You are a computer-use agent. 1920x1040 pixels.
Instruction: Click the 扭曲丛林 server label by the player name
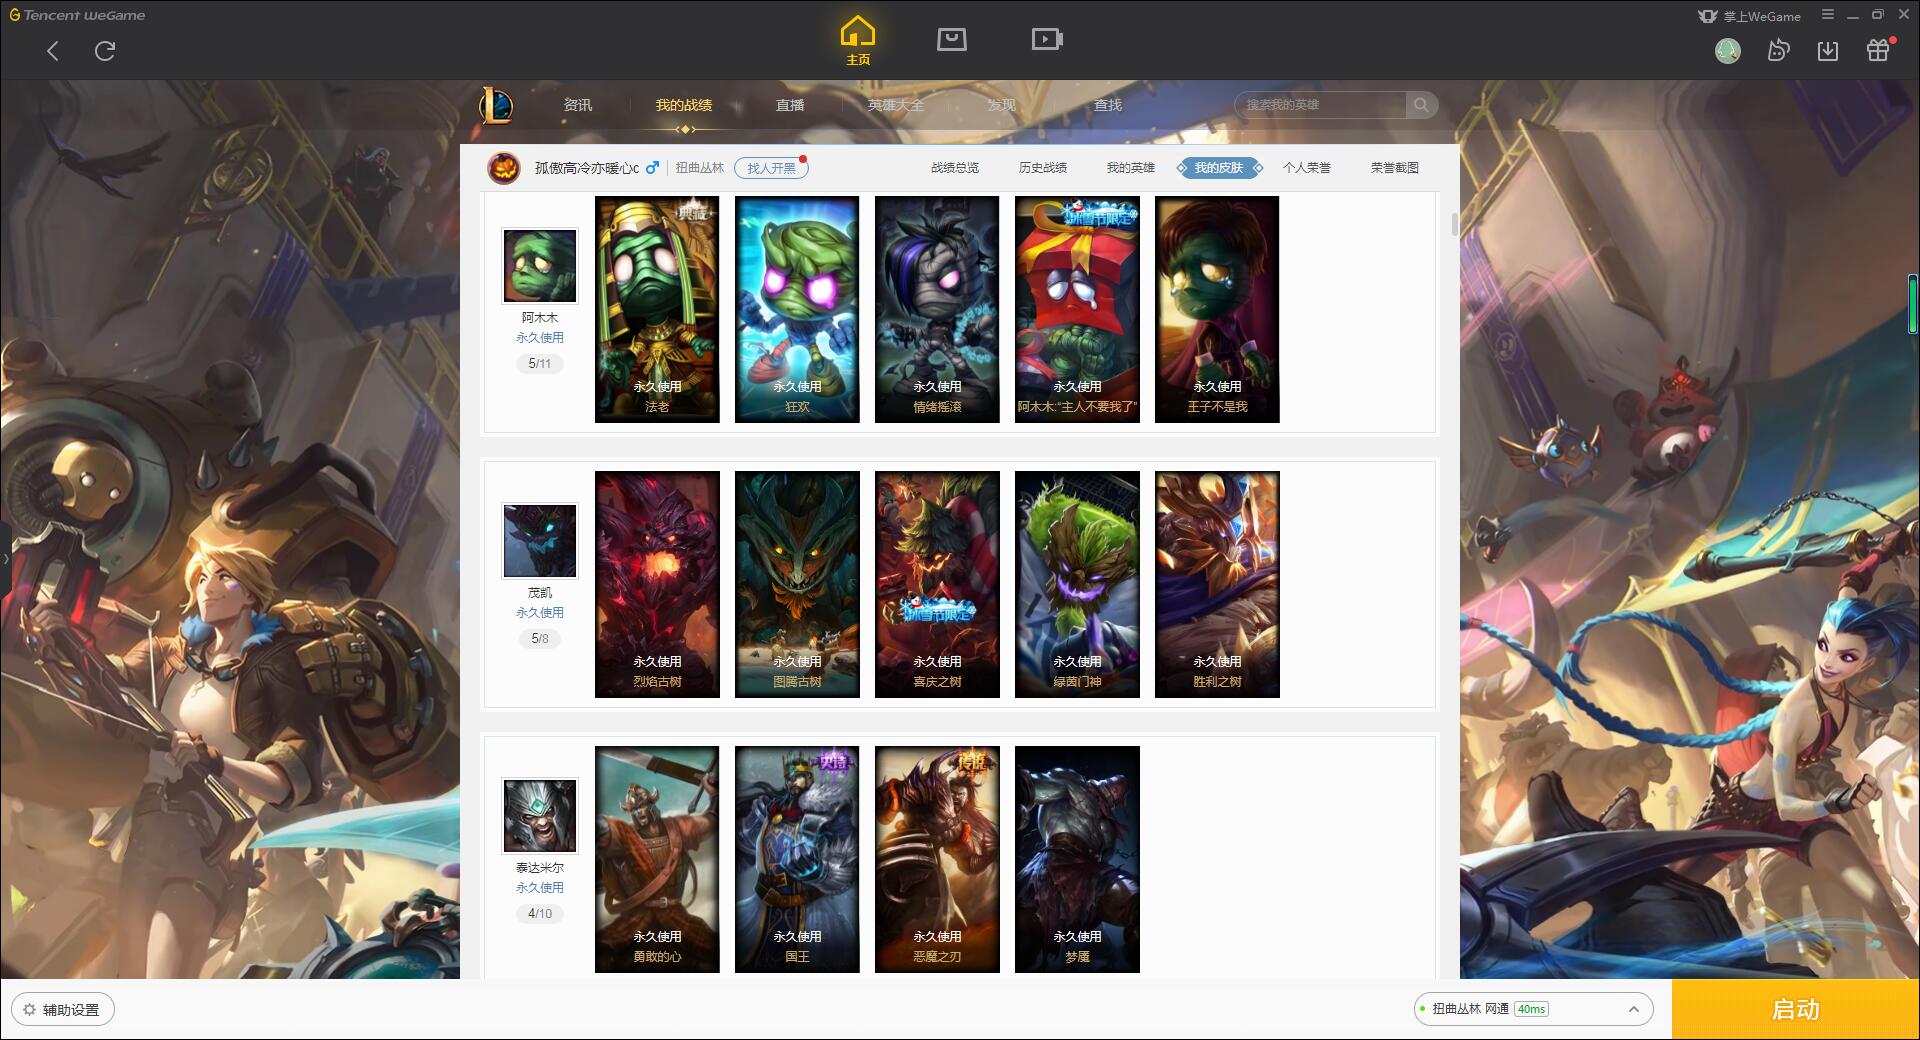click(x=700, y=168)
